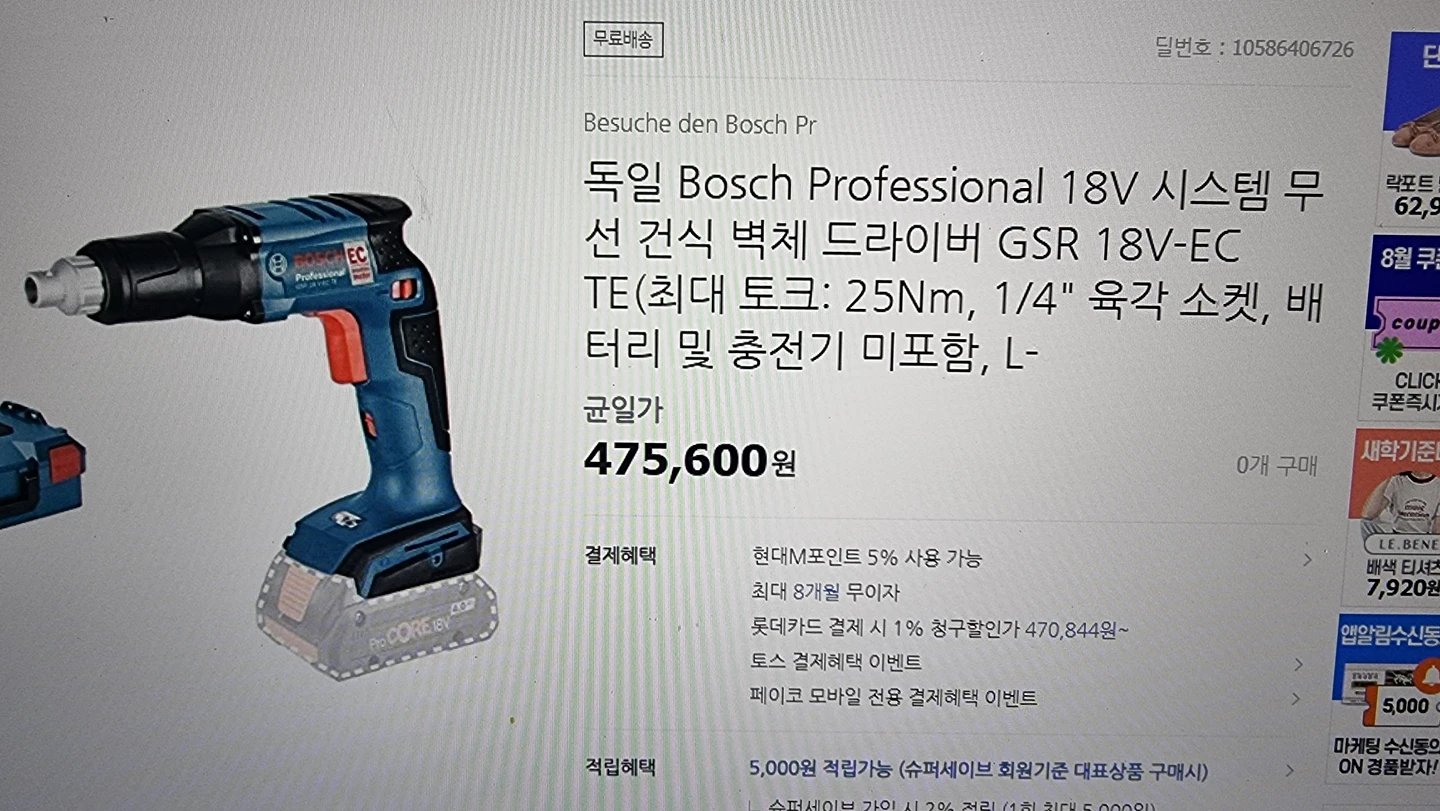Open the 페이코 모바일 전용 결제혜택 이벤트 link
Screen dimensions: 1440x811
[x=893, y=697]
